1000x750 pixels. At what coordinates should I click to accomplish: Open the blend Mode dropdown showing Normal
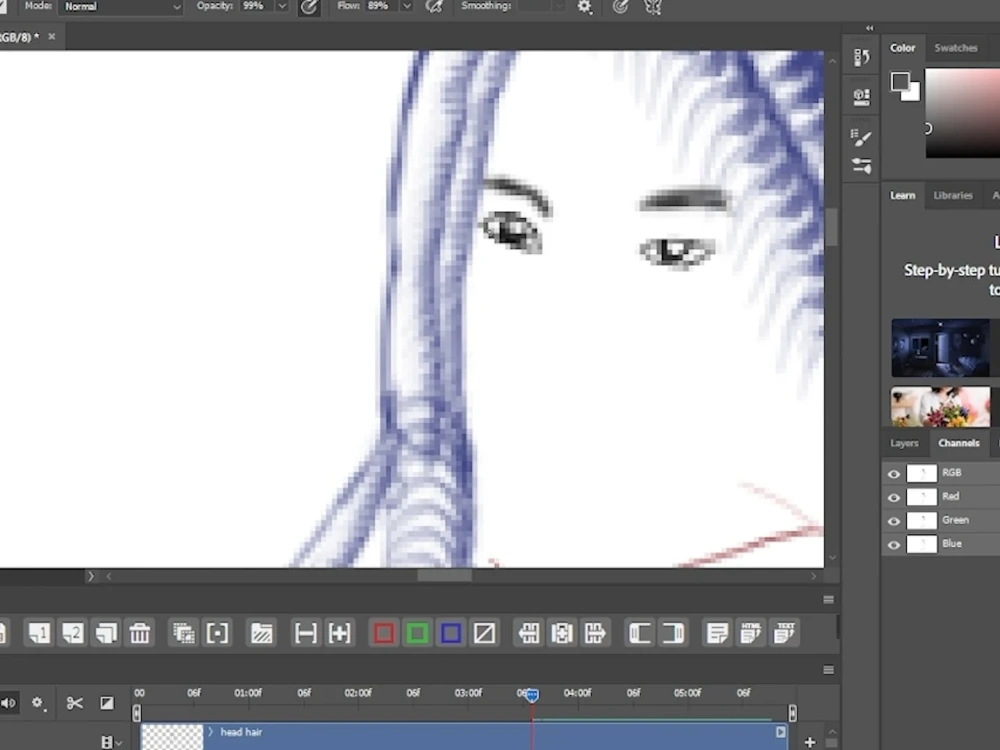pos(120,7)
